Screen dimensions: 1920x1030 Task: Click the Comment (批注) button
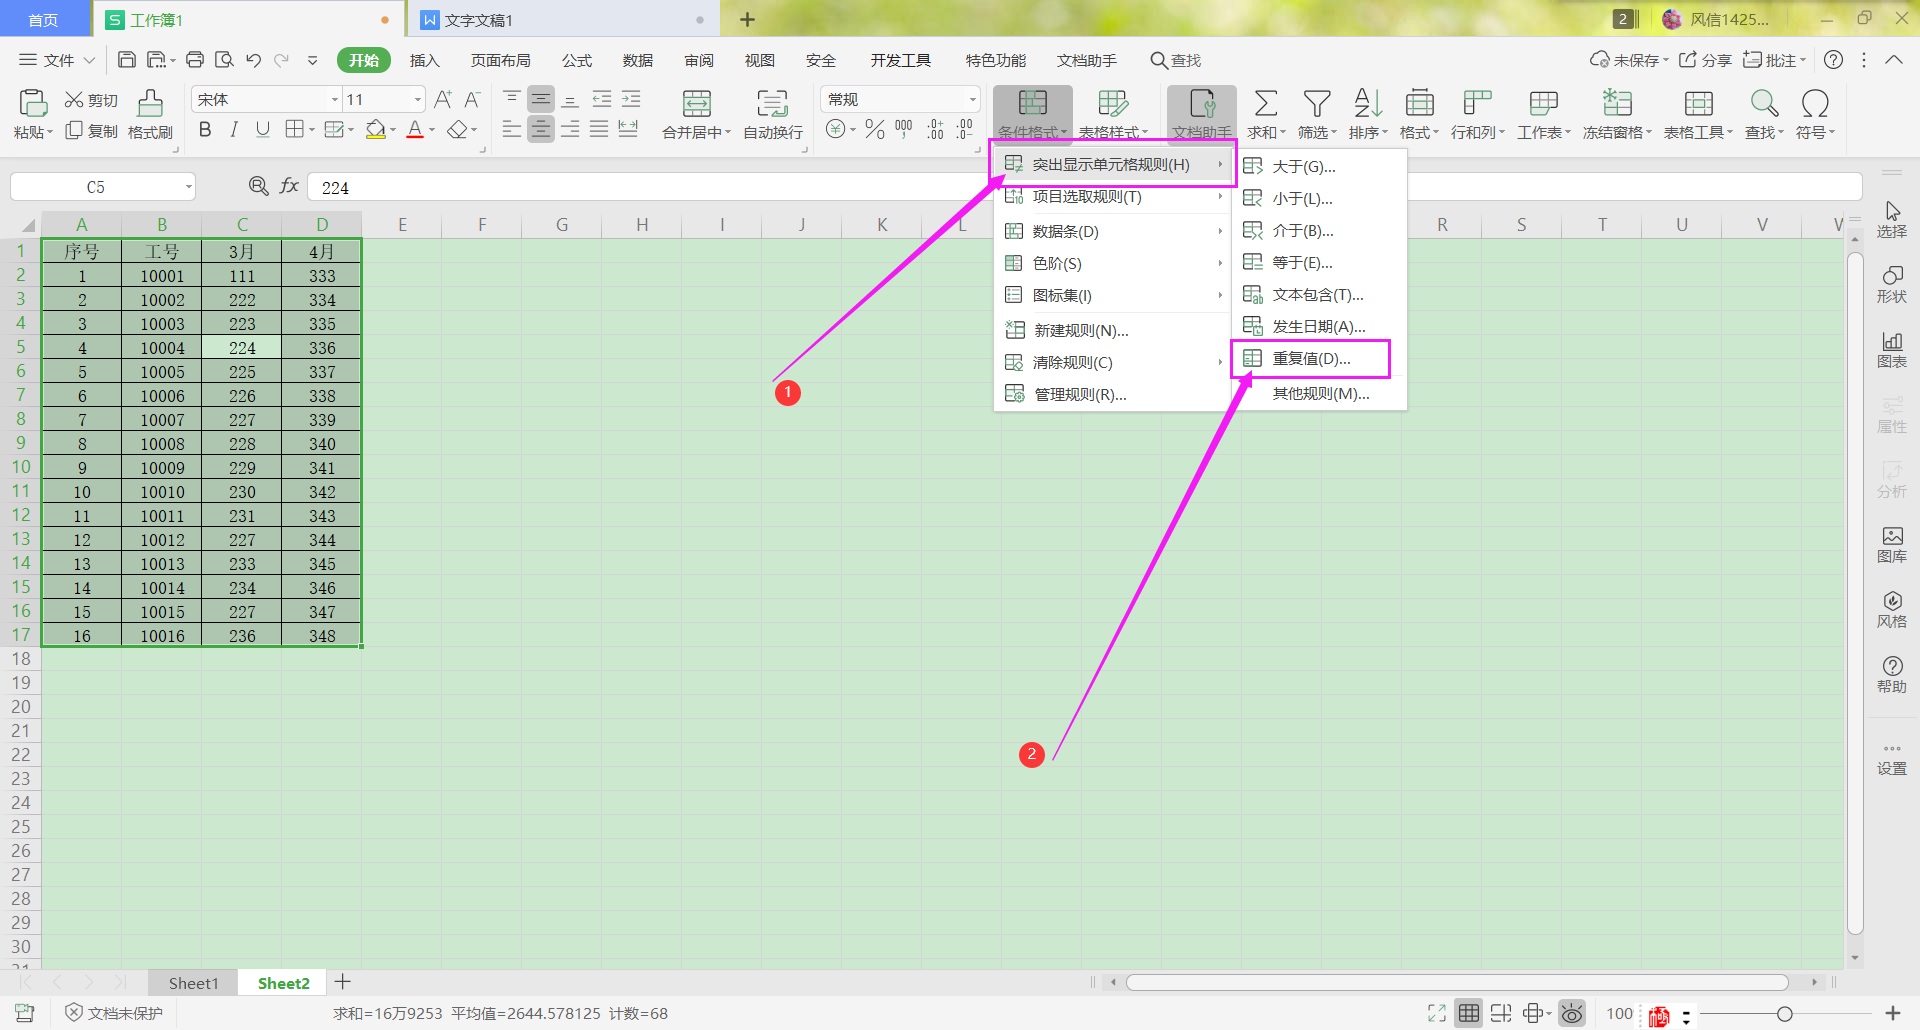[x=1774, y=60]
